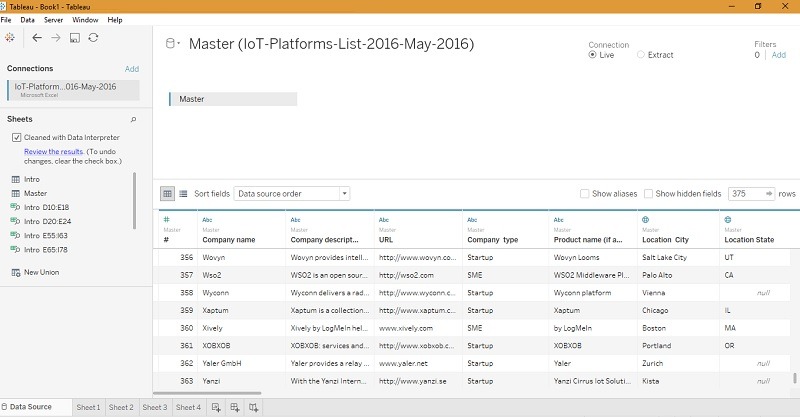Click the Intro sheet table icon
This screenshot has width=800, height=417.
tap(16, 180)
